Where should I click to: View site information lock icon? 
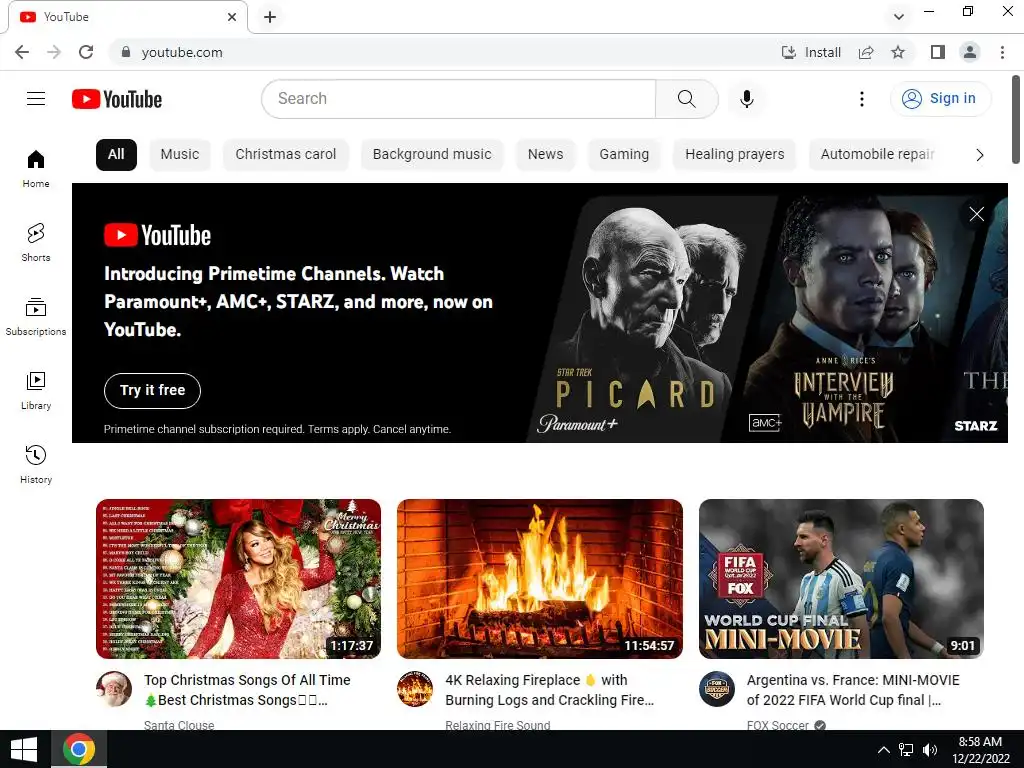(126, 52)
